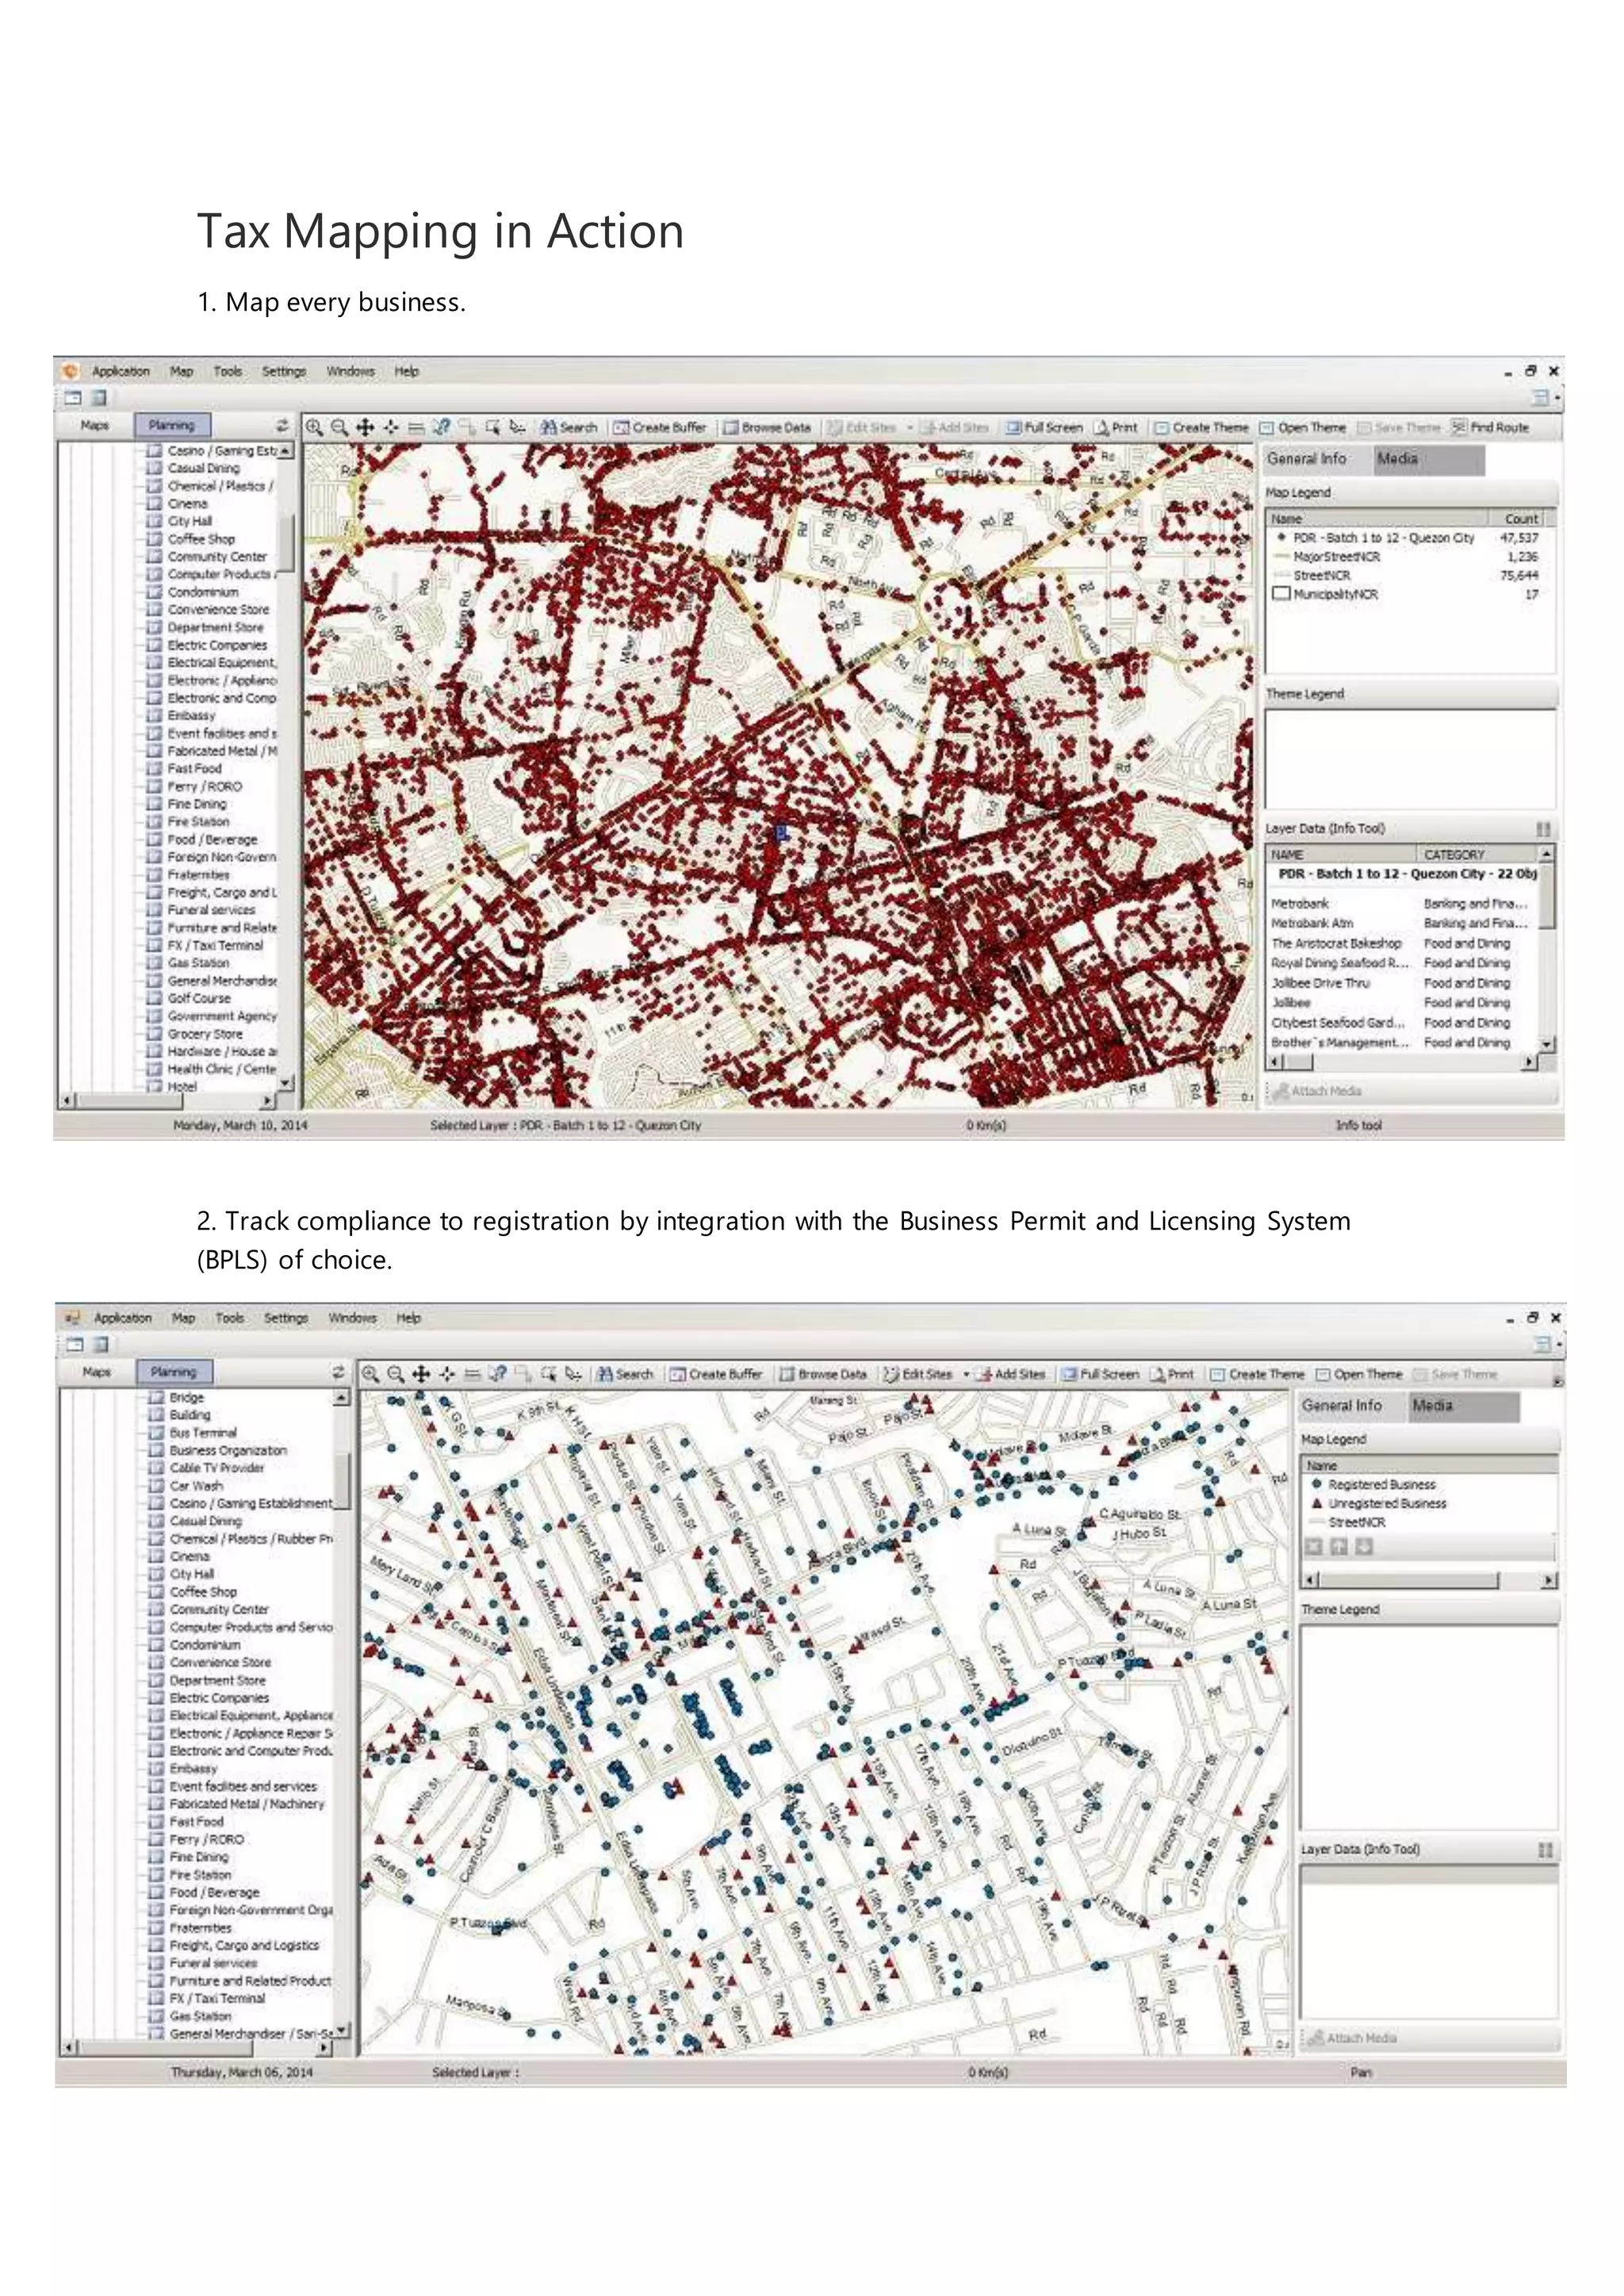
Task: Open the Tools menu in the top window
Action: point(227,371)
